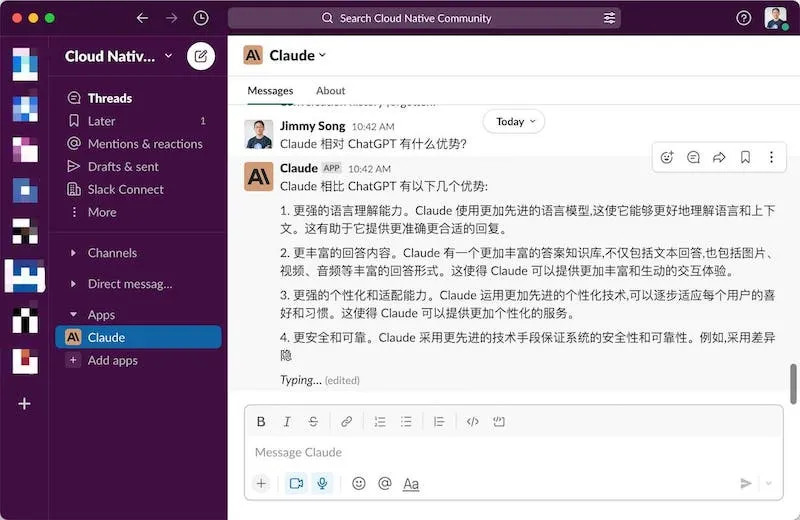This screenshot has width=800, height=520.
Task: Switch to the Messages tab
Action: coord(270,91)
